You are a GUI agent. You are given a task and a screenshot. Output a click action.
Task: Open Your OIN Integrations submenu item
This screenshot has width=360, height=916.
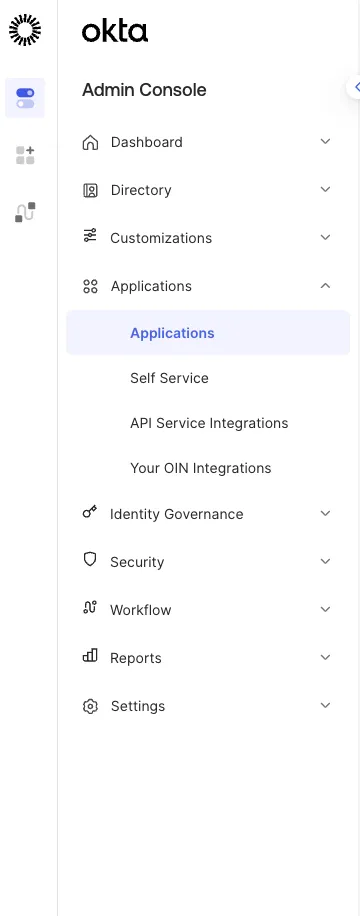tap(200, 468)
